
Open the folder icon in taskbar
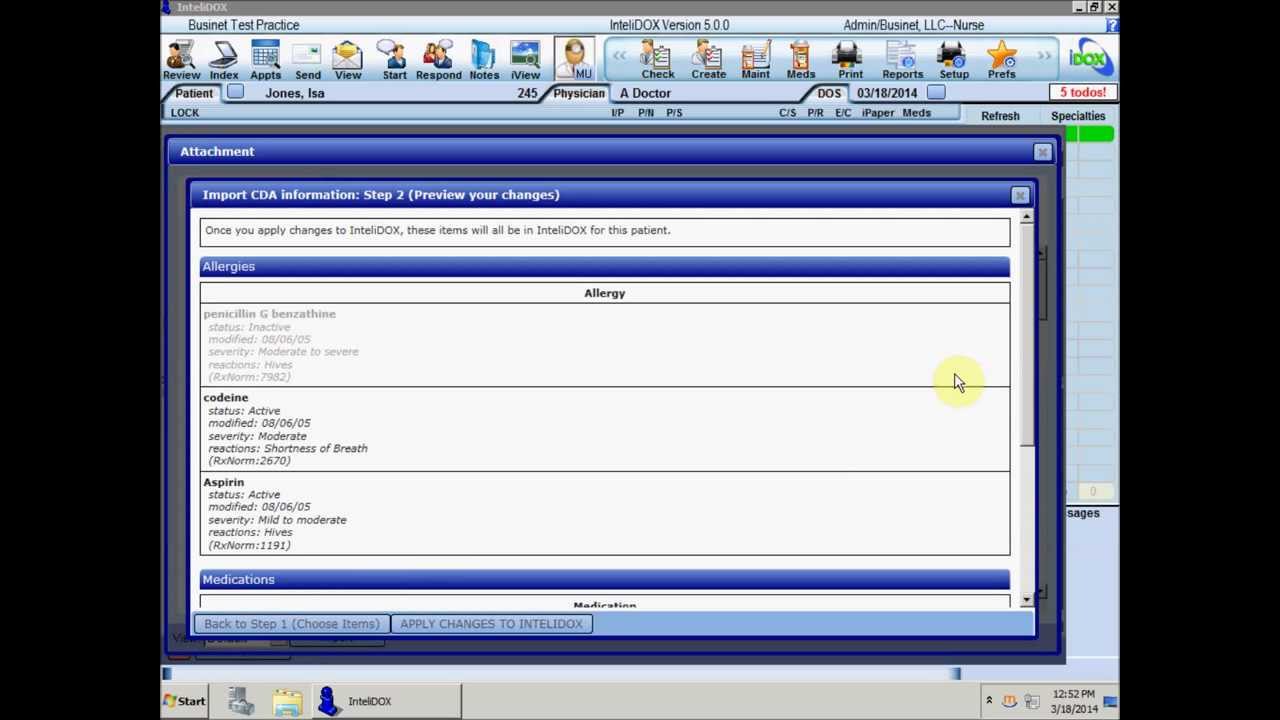[287, 702]
